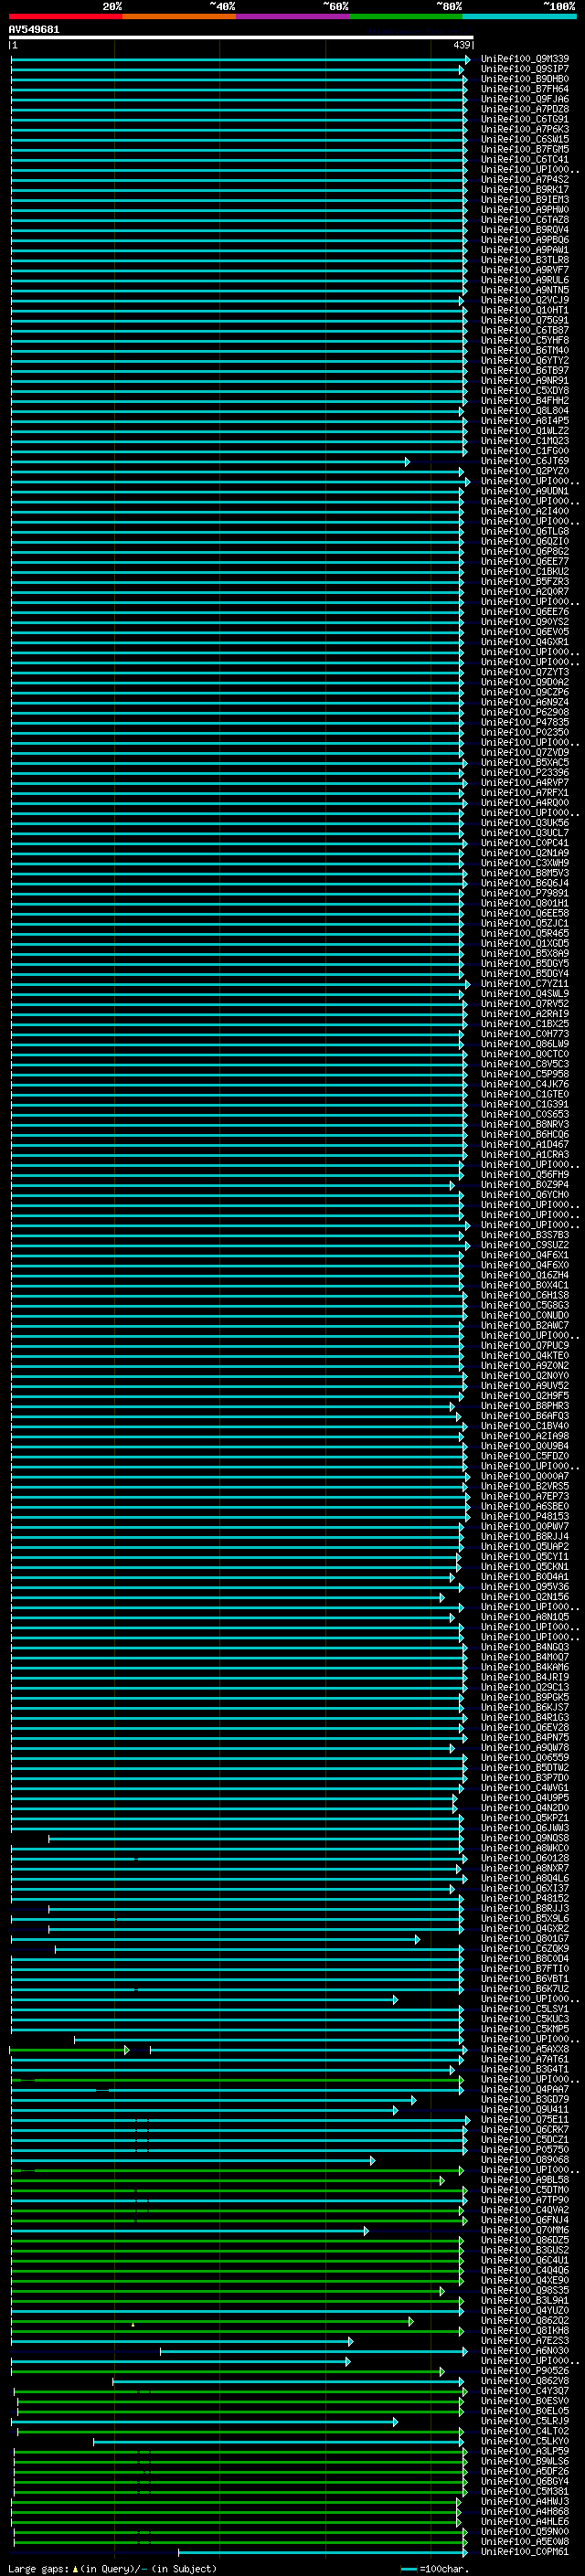
Task: Select label UniRef100_B9RK17
Action: coord(525,190)
